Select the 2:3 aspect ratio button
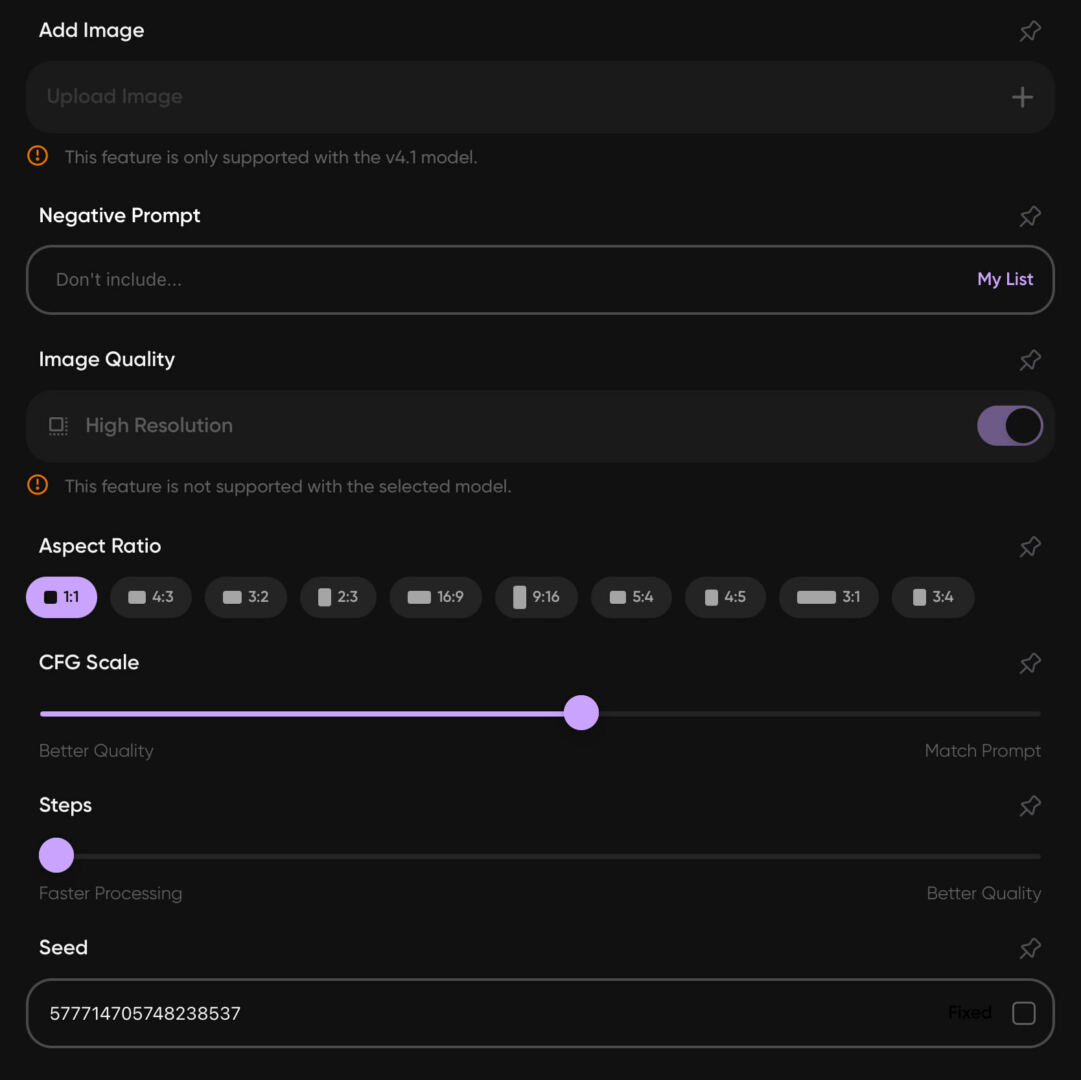This screenshot has width=1081, height=1080. (x=338, y=597)
